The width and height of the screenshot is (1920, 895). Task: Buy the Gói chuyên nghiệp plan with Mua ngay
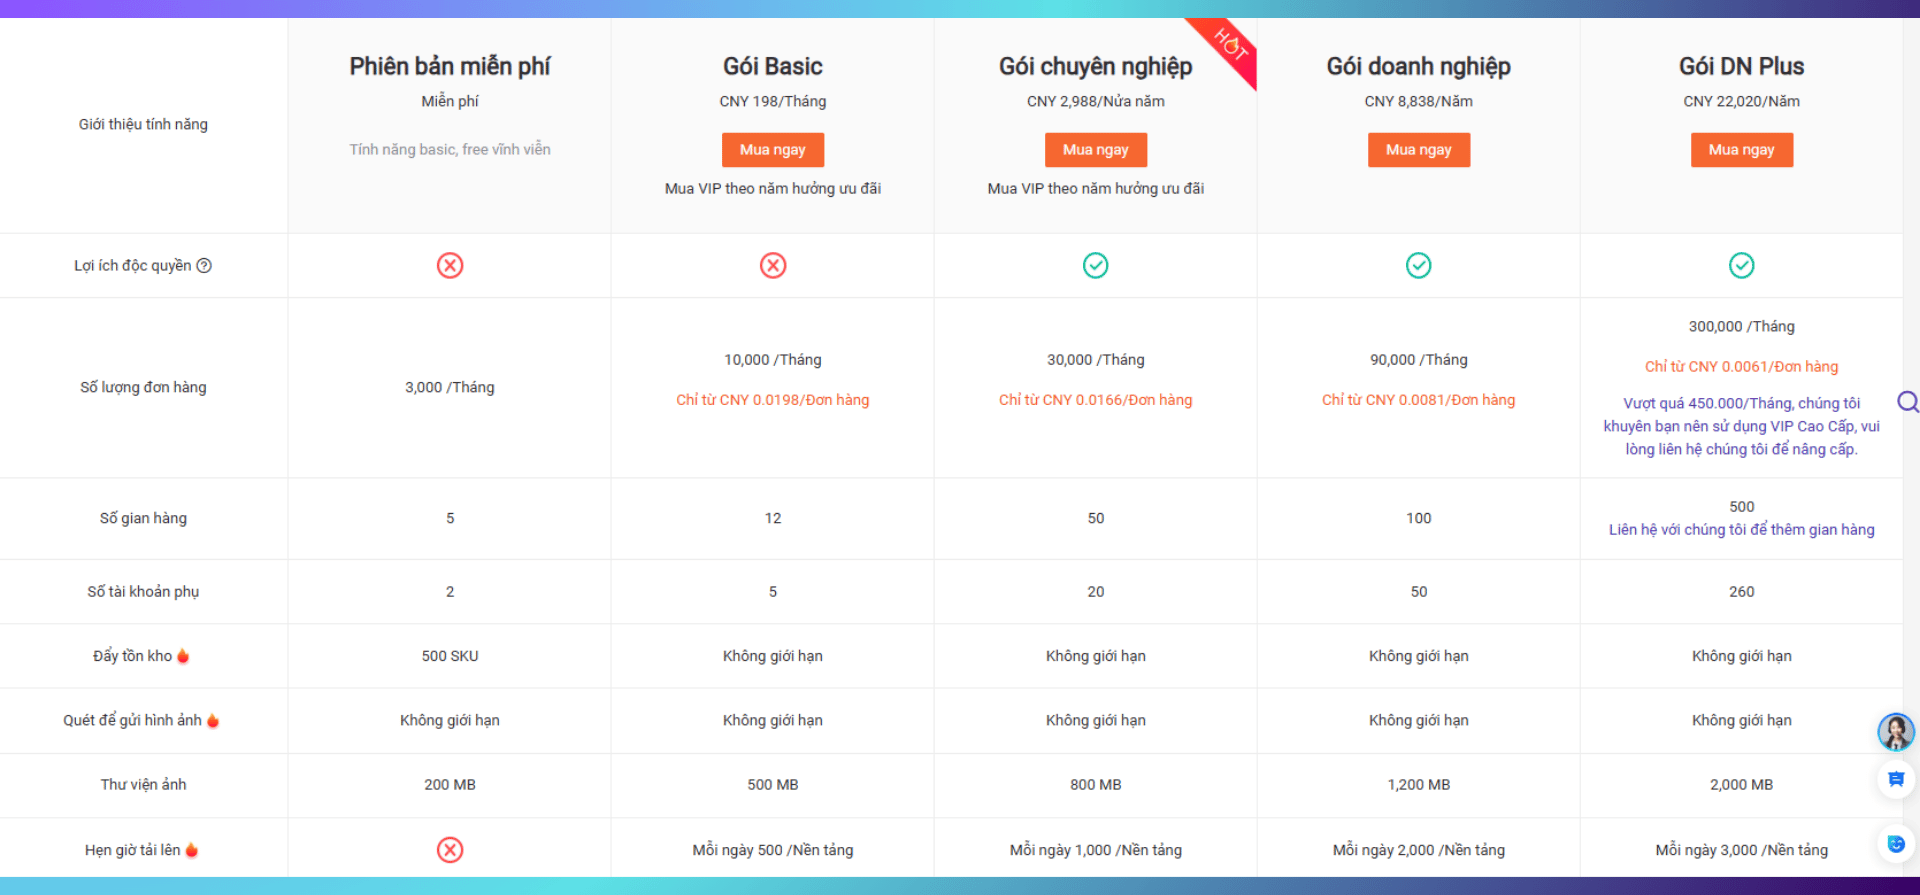(1096, 150)
